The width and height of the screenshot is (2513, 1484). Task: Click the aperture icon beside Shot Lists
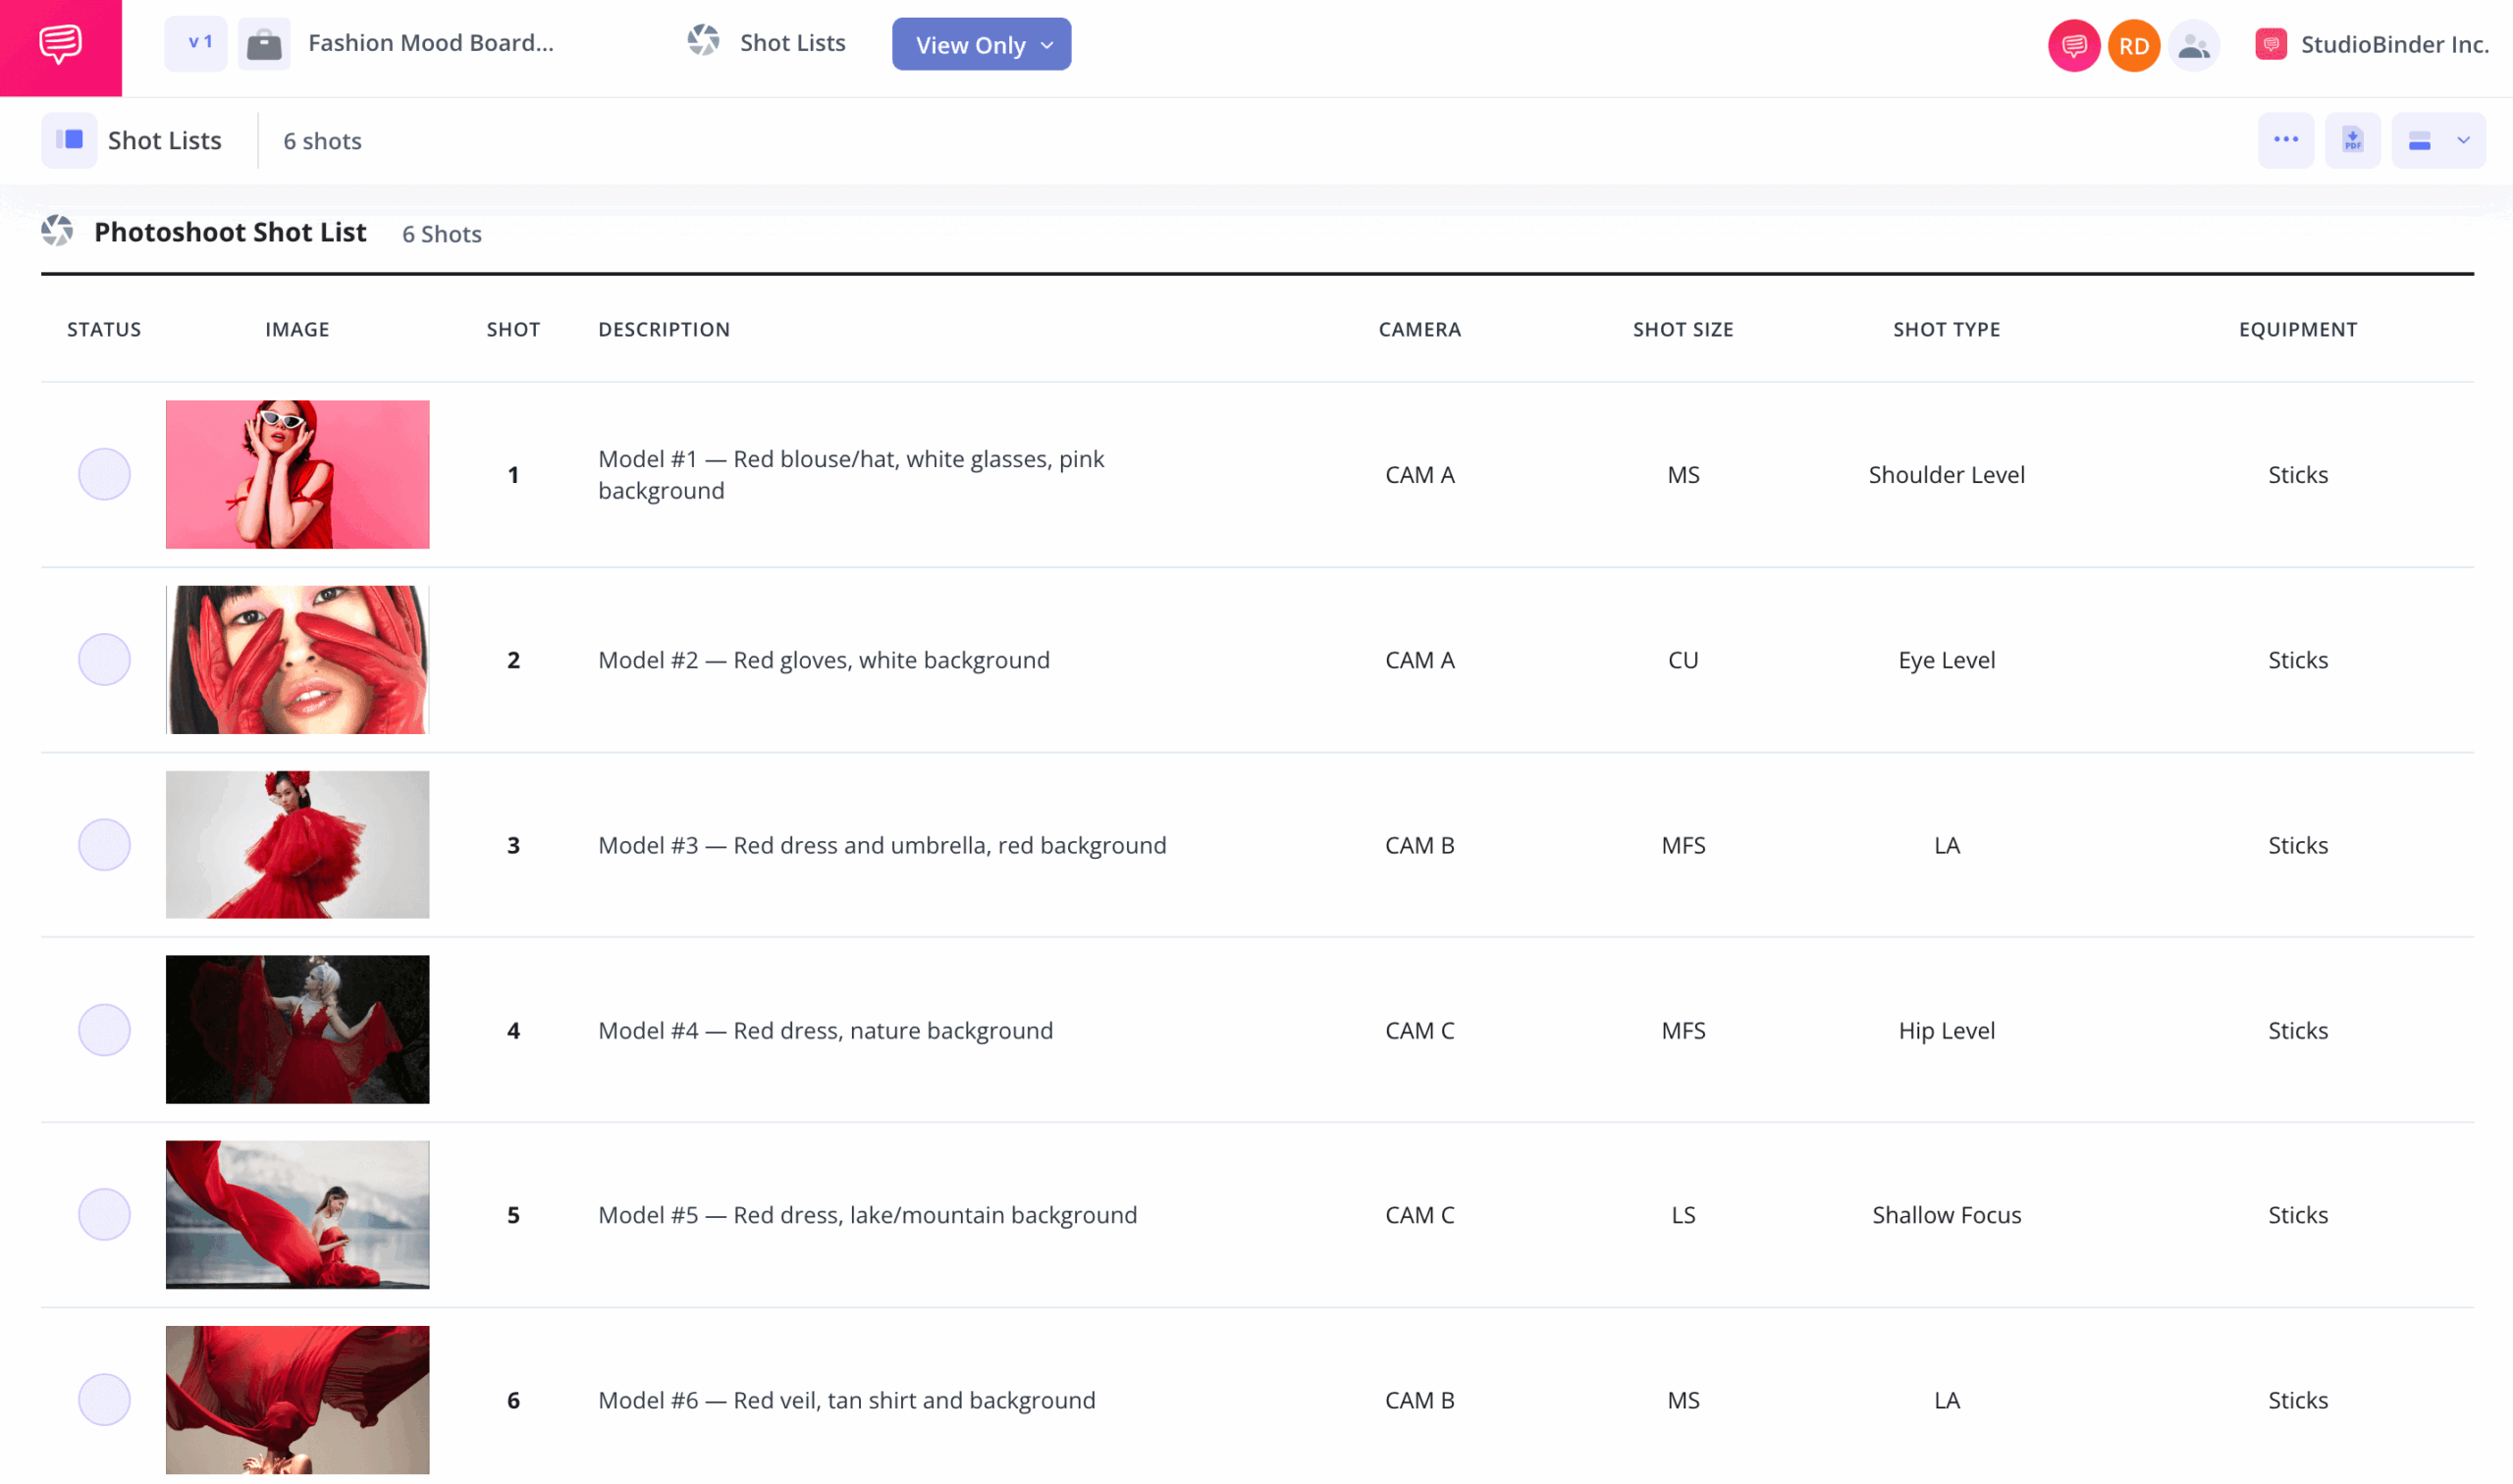pos(704,42)
